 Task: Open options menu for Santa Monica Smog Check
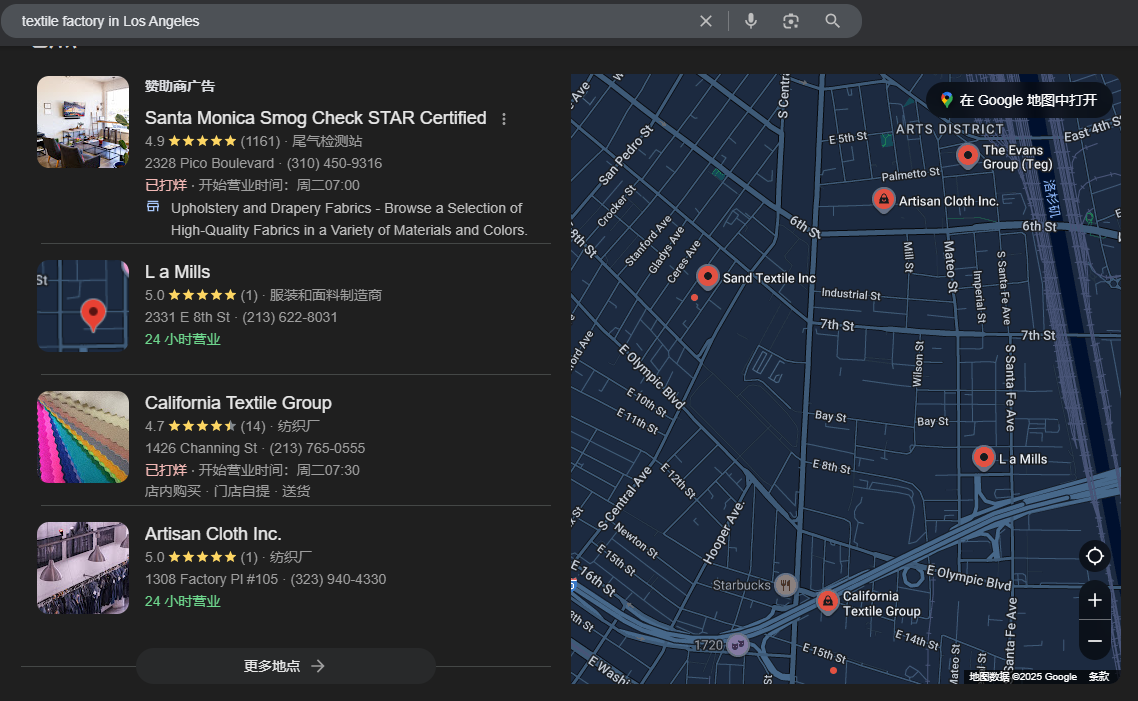[x=504, y=119]
